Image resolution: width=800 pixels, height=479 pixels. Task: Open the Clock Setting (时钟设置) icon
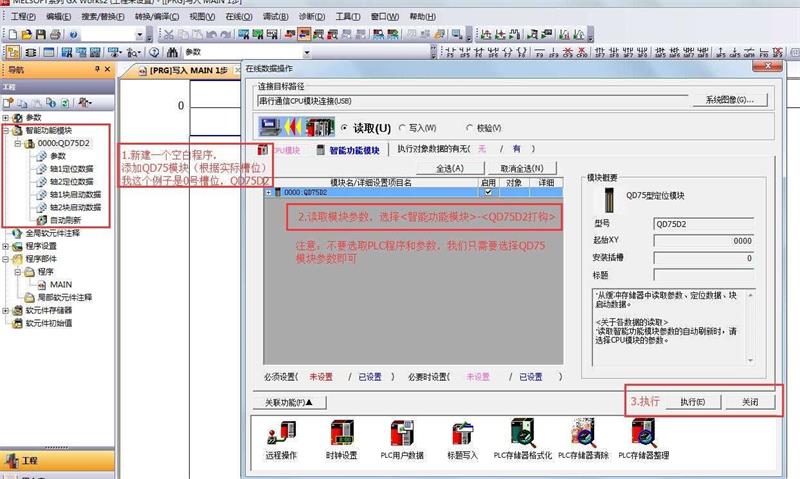click(x=343, y=433)
